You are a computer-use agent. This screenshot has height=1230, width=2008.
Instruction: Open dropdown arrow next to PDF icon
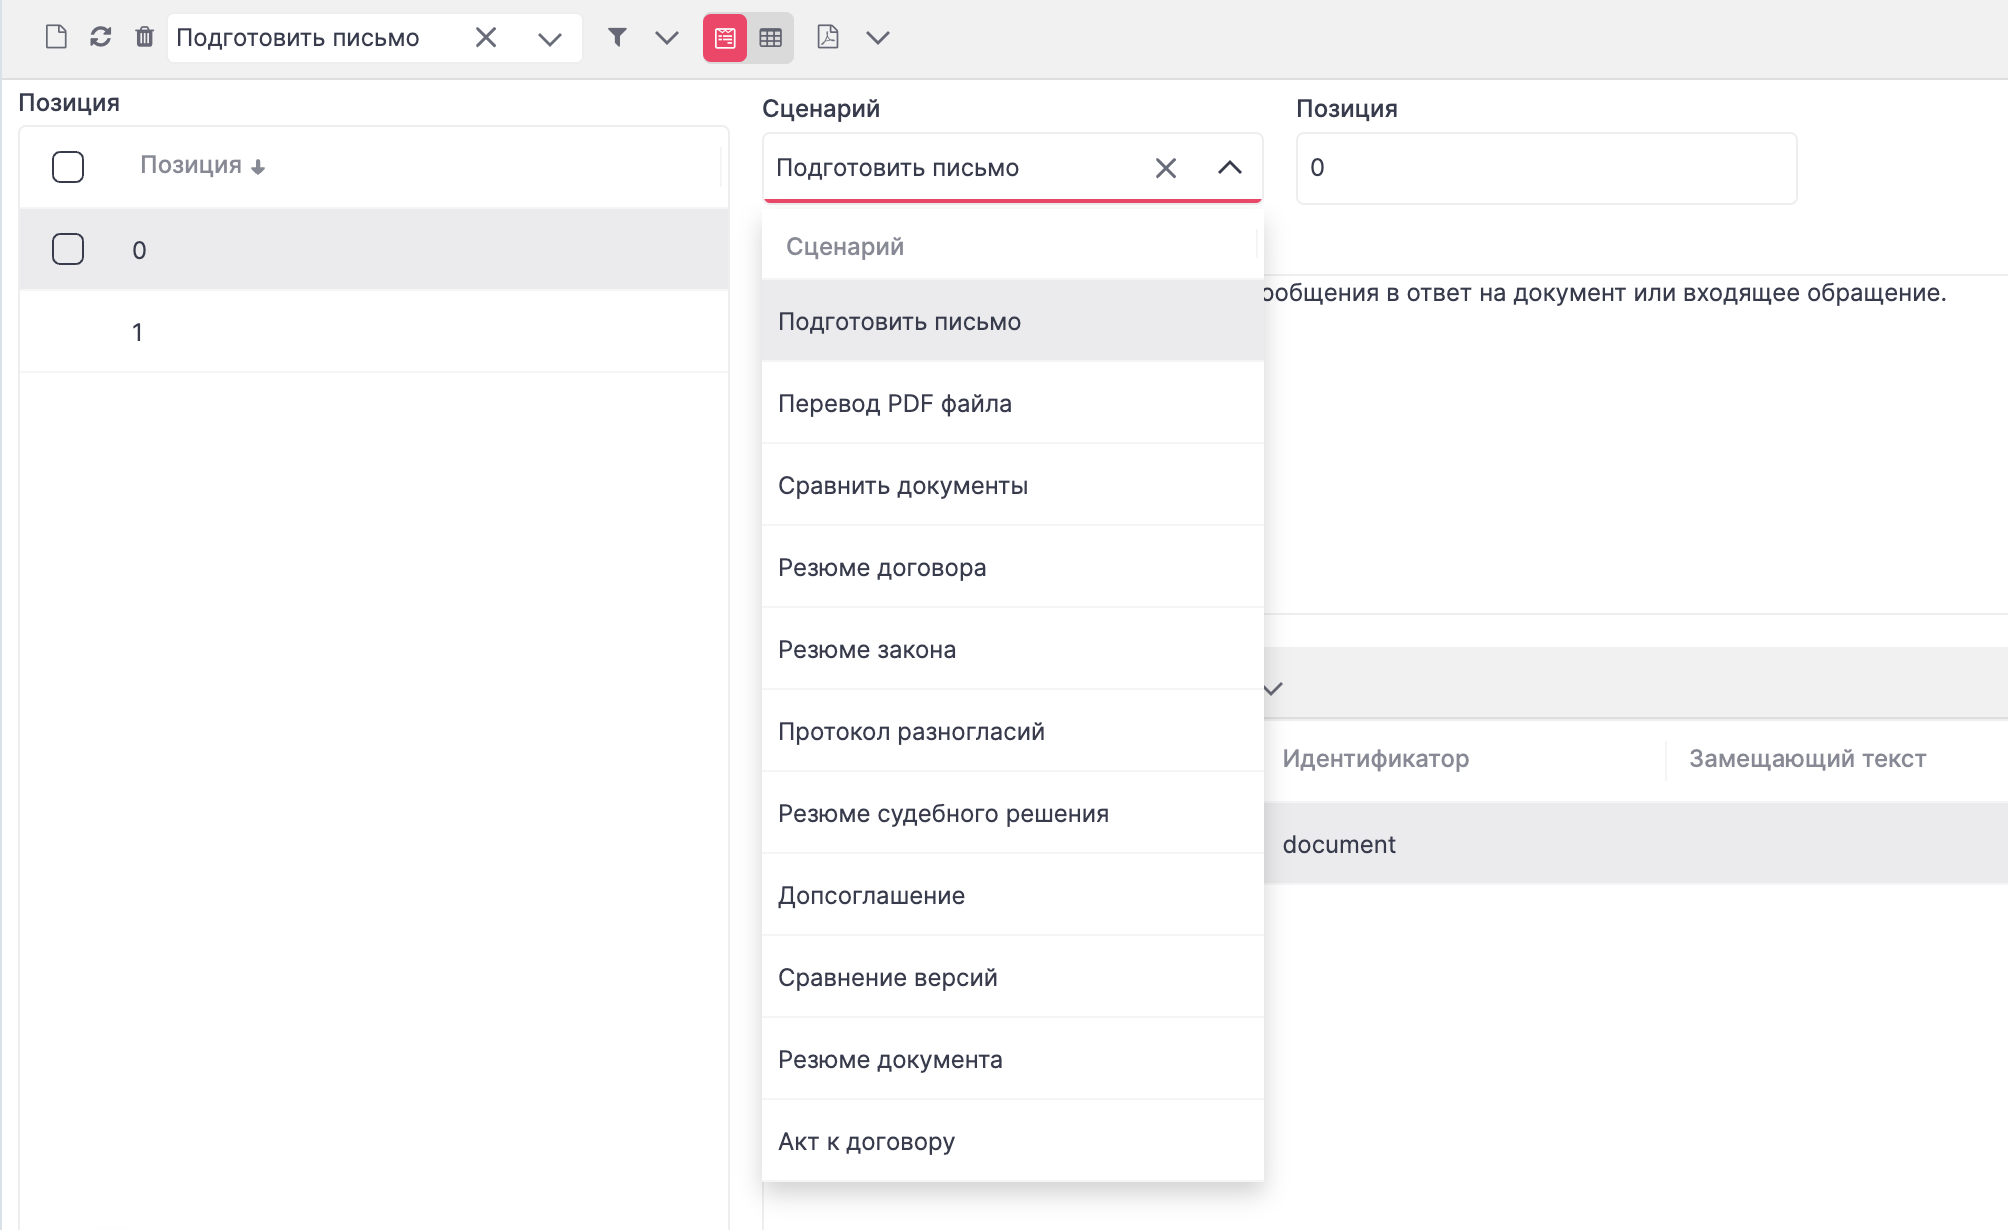click(877, 38)
